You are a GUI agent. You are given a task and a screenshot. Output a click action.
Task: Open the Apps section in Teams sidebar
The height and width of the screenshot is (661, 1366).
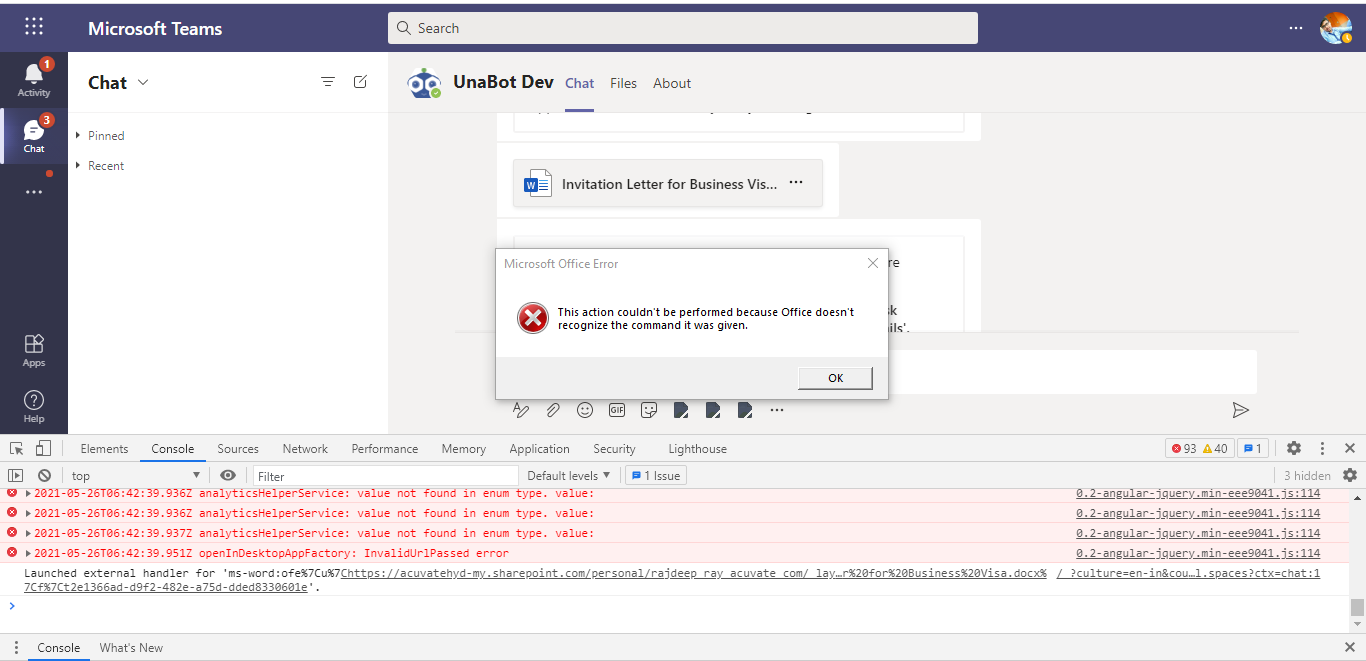point(34,349)
